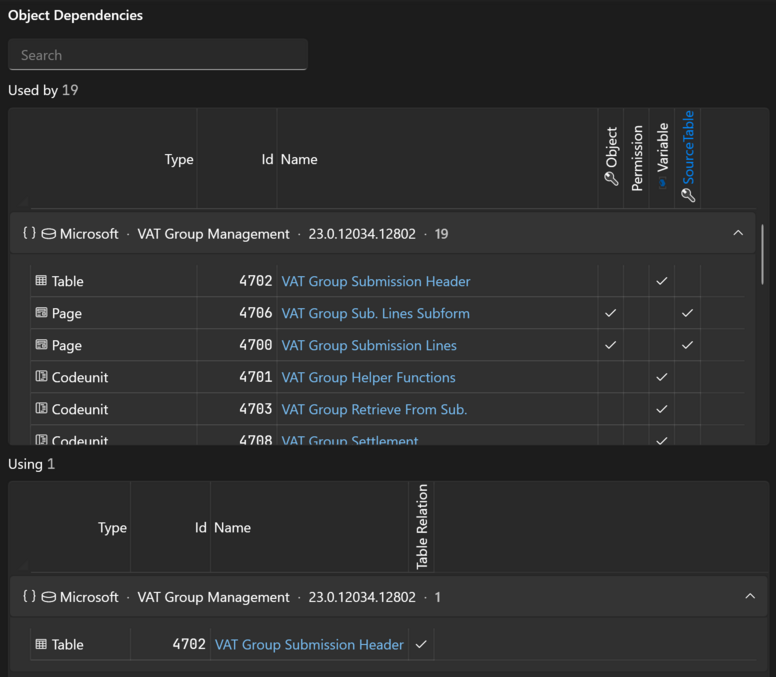The width and height of the screenshot is (776, 677).
Task: Select Id 4701 cell
Action: point(256,377)
